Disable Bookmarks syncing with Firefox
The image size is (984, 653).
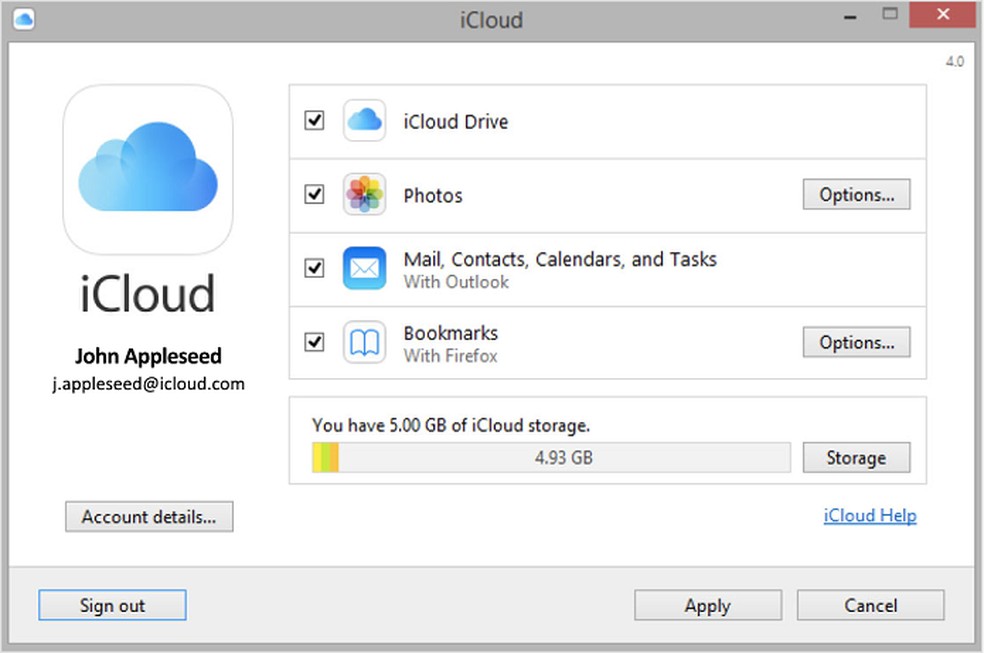313,342
